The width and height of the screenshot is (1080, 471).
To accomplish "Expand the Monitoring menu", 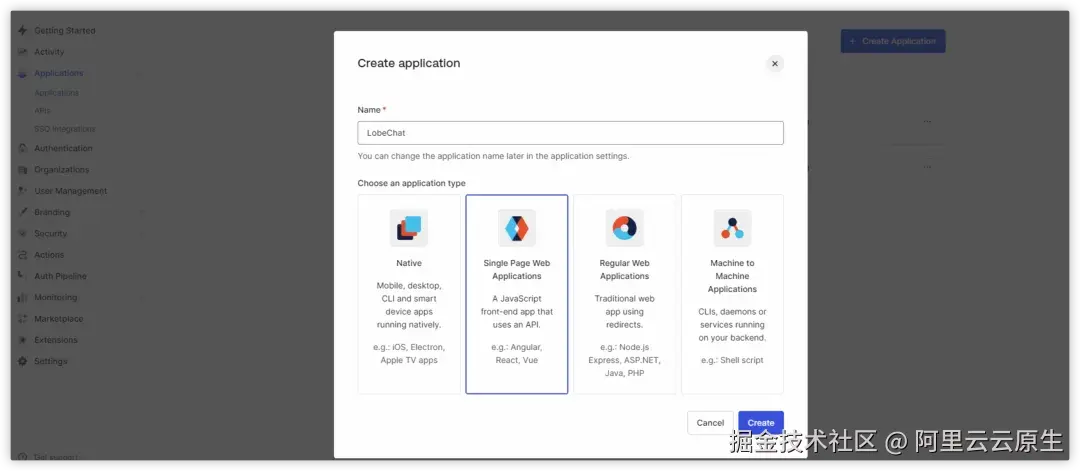I will tap(56, 297).
